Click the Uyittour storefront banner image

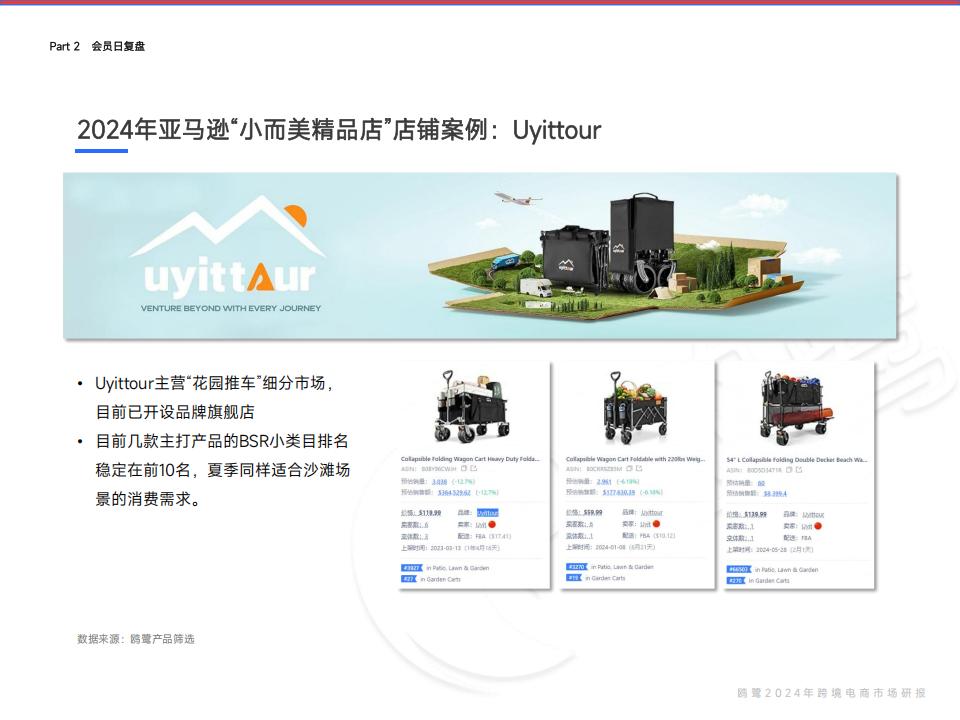click(x=480, y=256)
